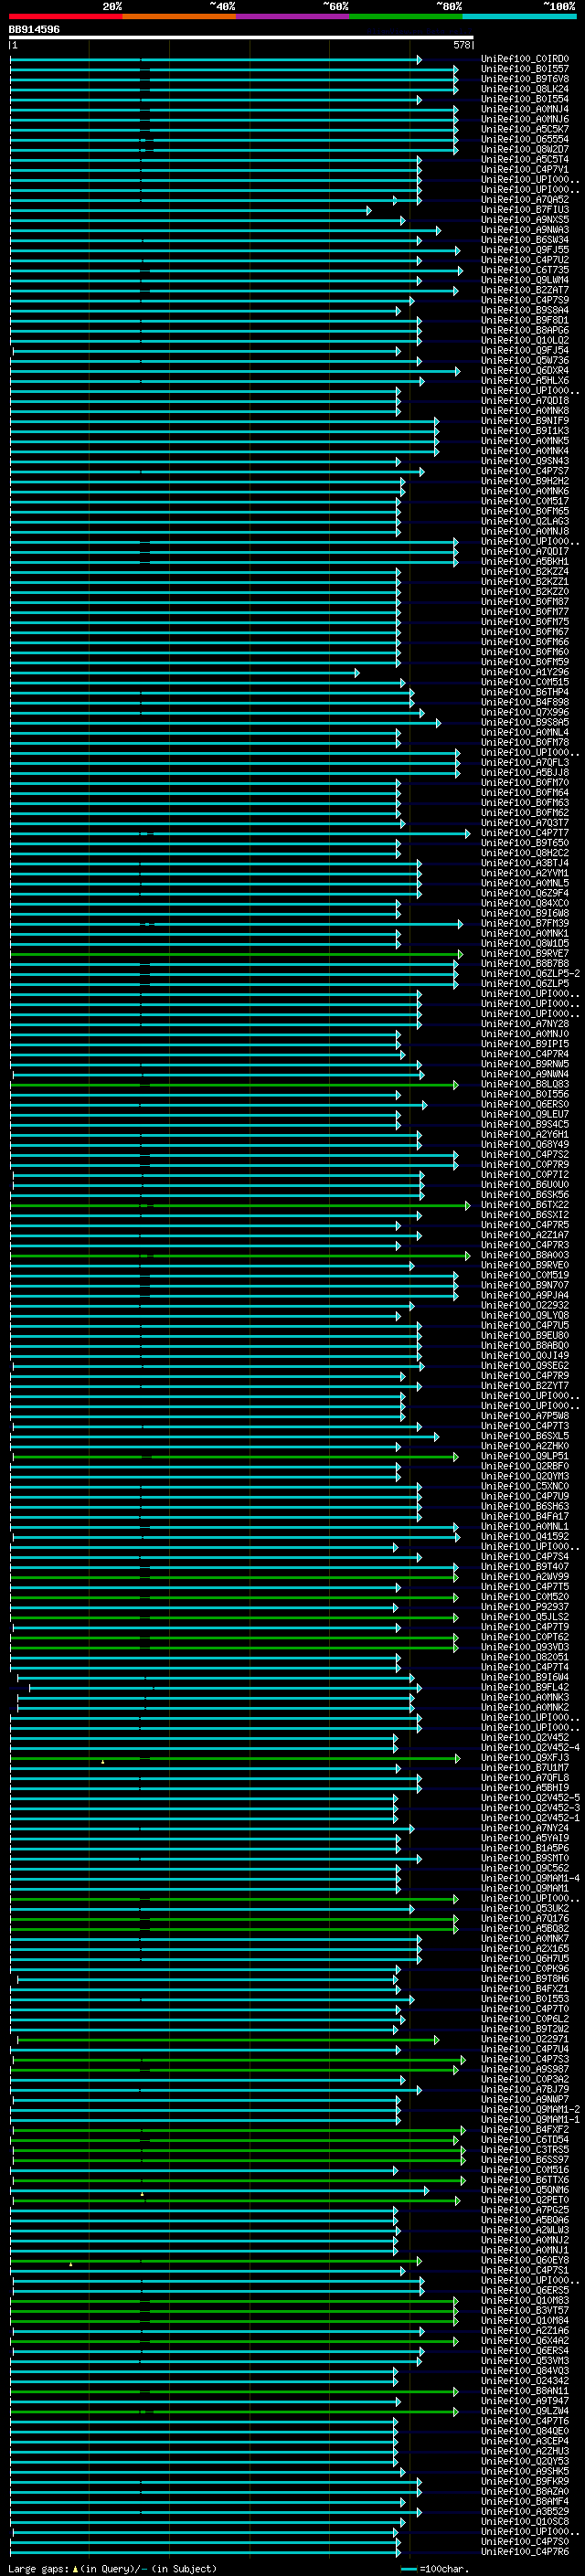Select the UniRef100_A9NXS5 entry
Screen dimensions: 585x2576
(525, 220)
